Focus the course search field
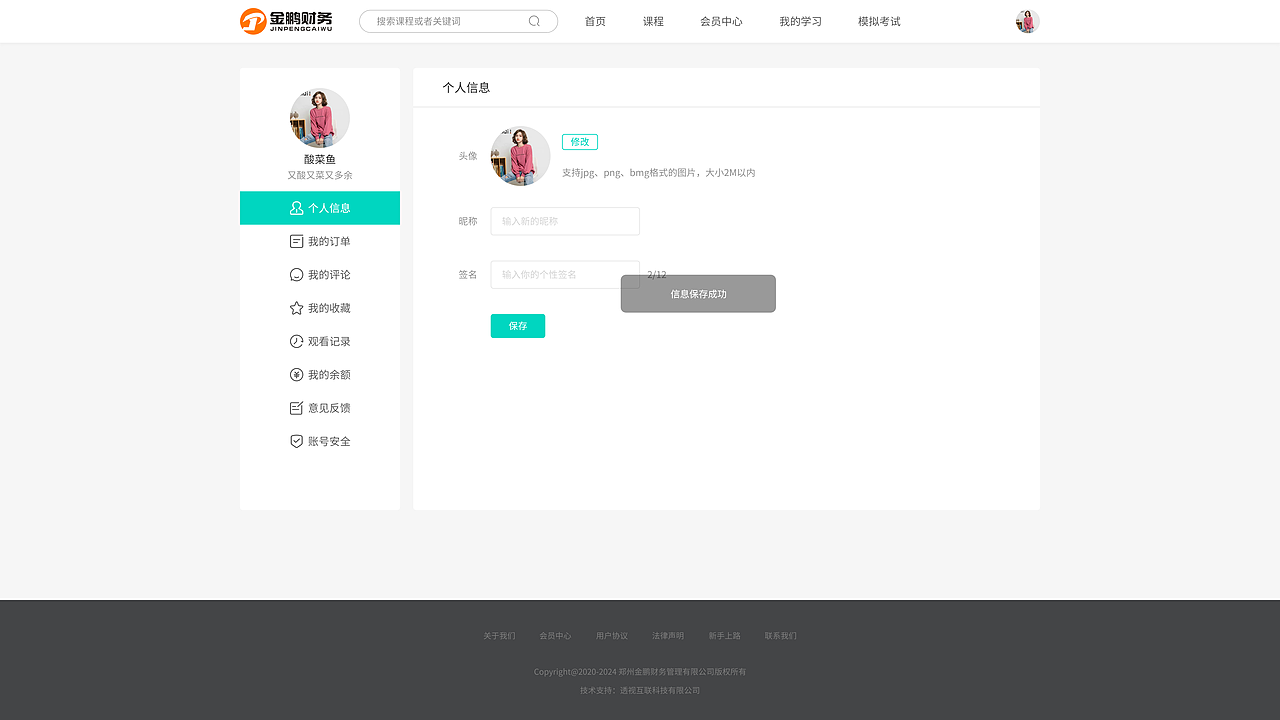The width and height of the screenshot is (1280, 720). click(458, 21)
